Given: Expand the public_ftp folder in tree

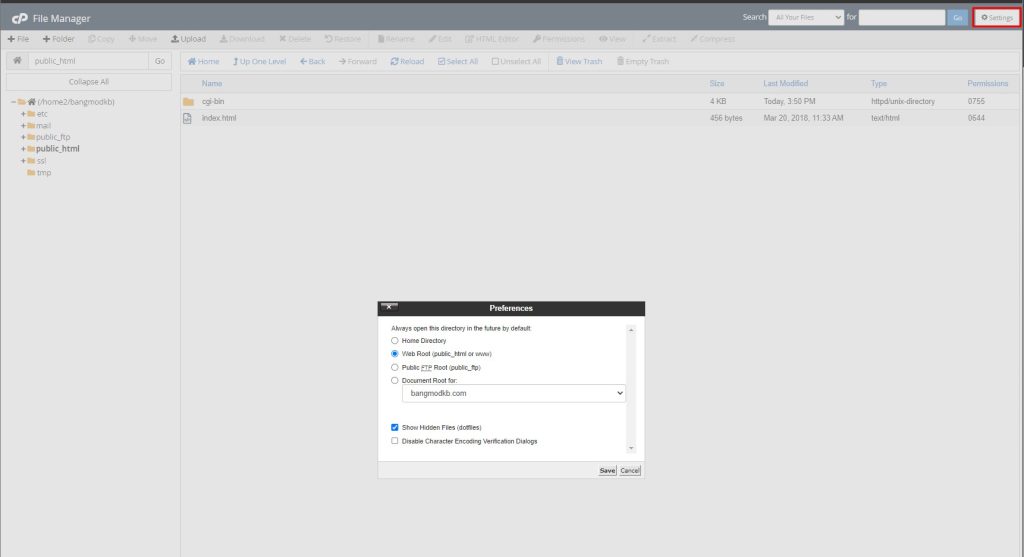Looking at the screenshot, I should click(23, 137).
